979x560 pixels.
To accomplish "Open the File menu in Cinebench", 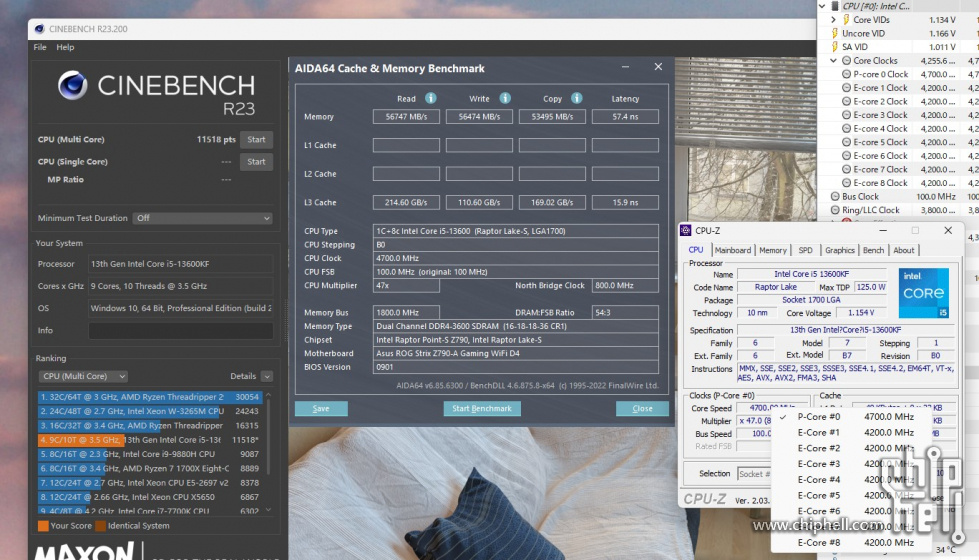I will (40, 47).
